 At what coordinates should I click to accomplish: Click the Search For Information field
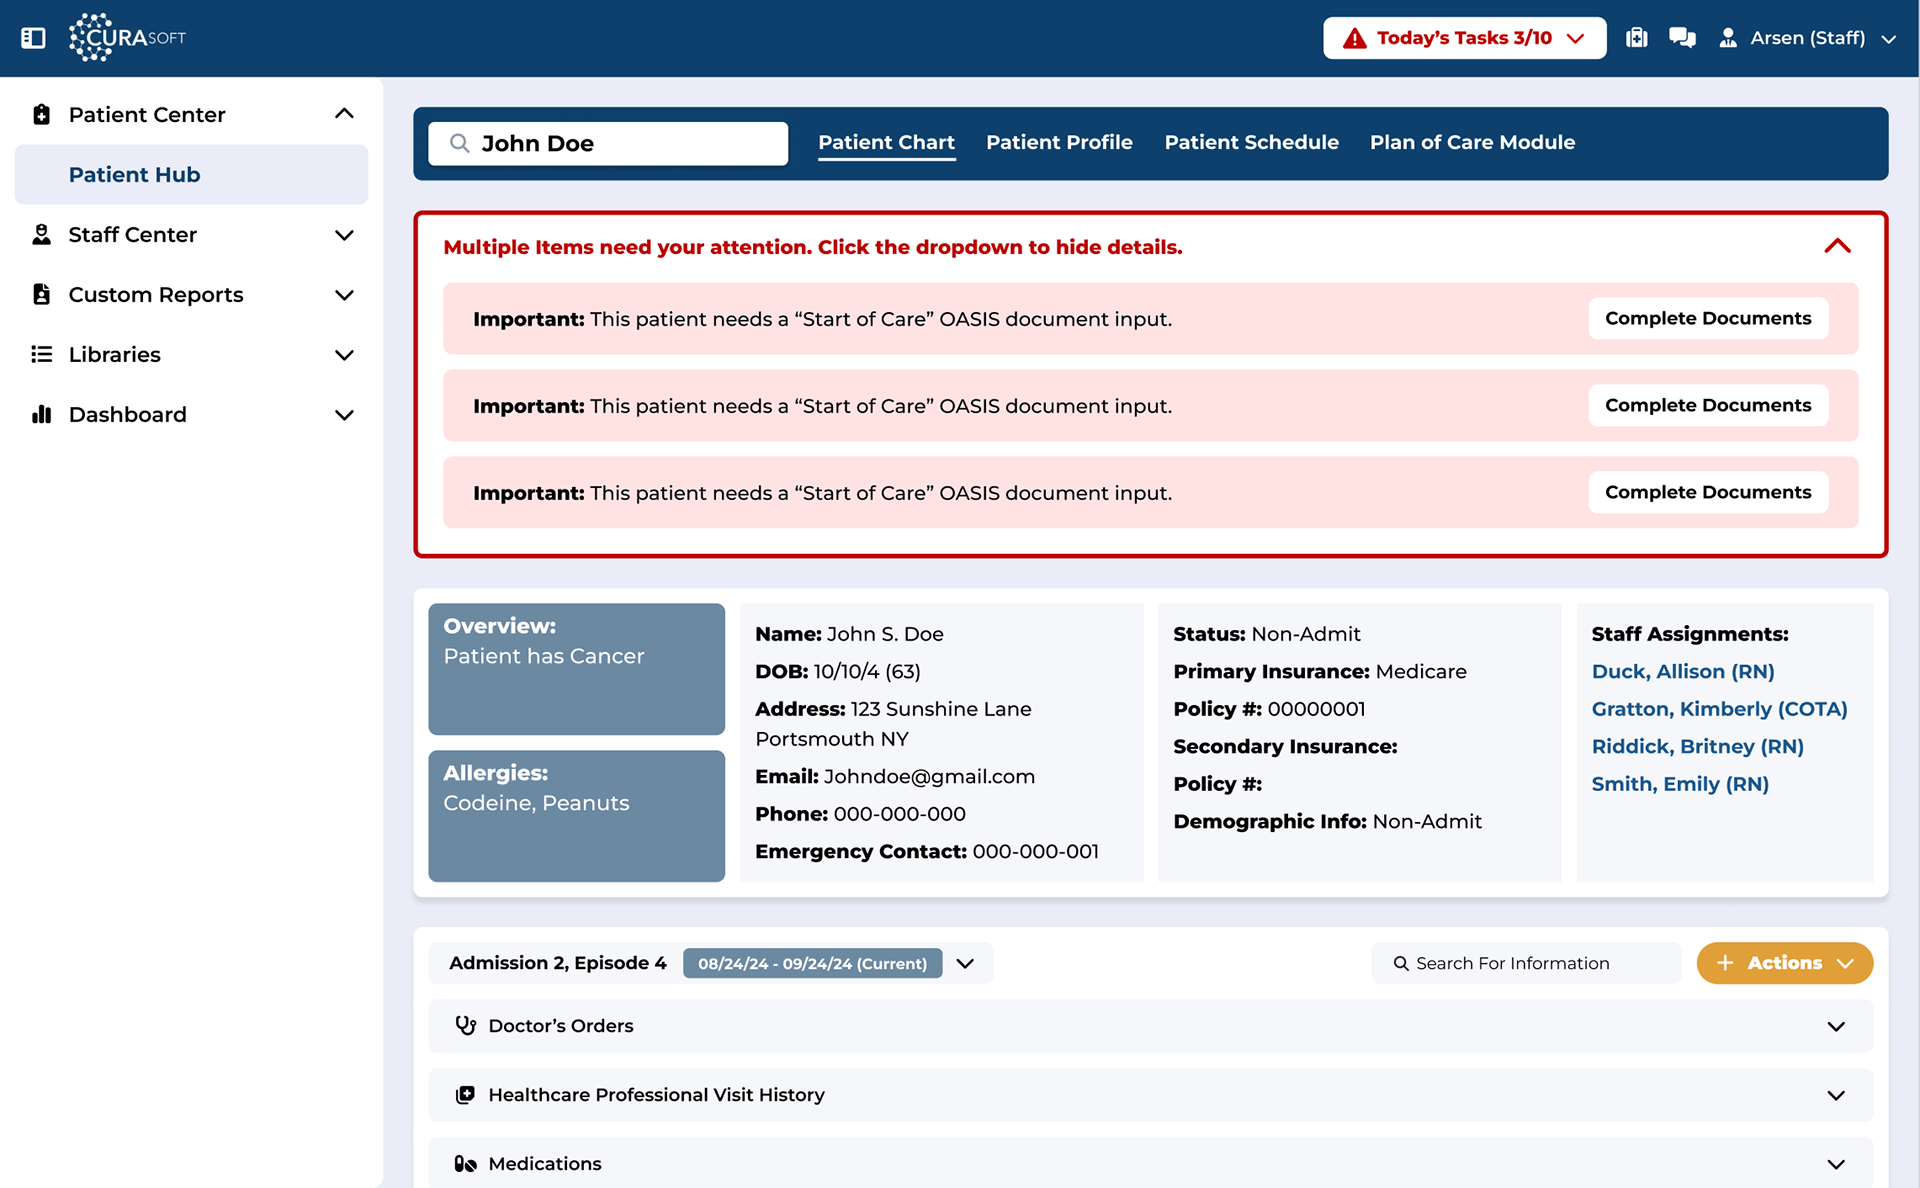click(1525, 963)
